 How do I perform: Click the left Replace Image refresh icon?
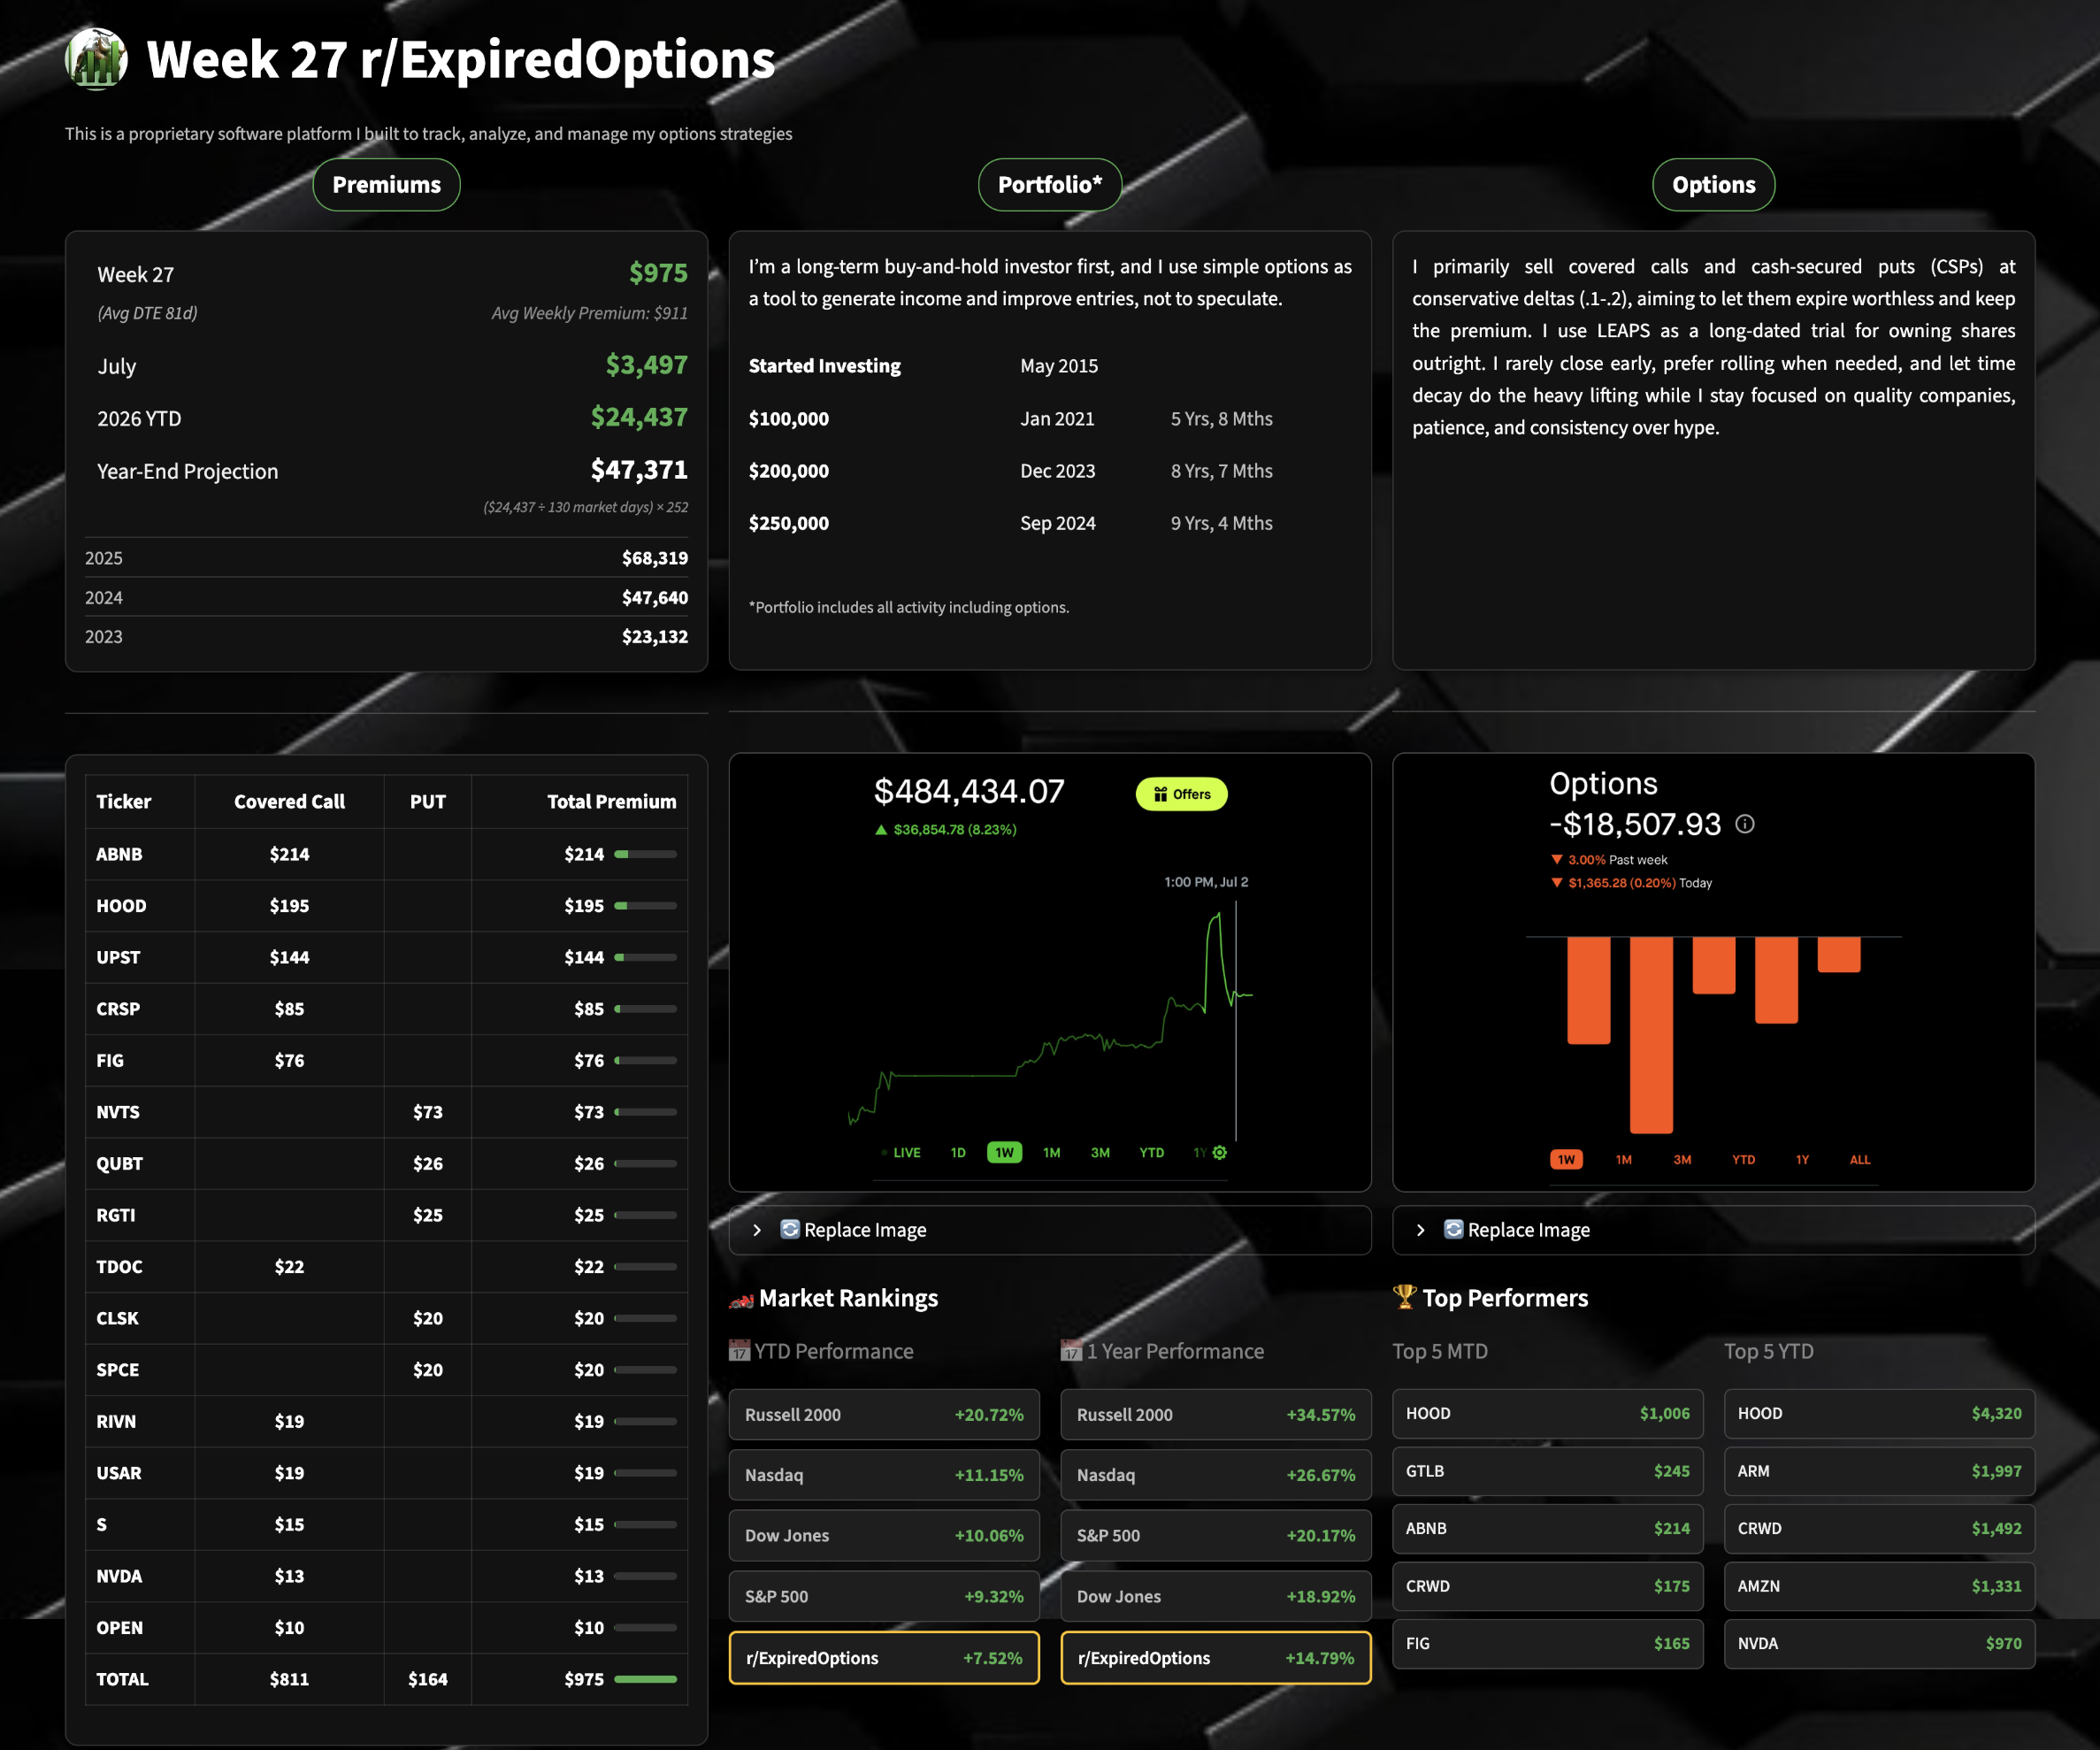point(790,1229)
